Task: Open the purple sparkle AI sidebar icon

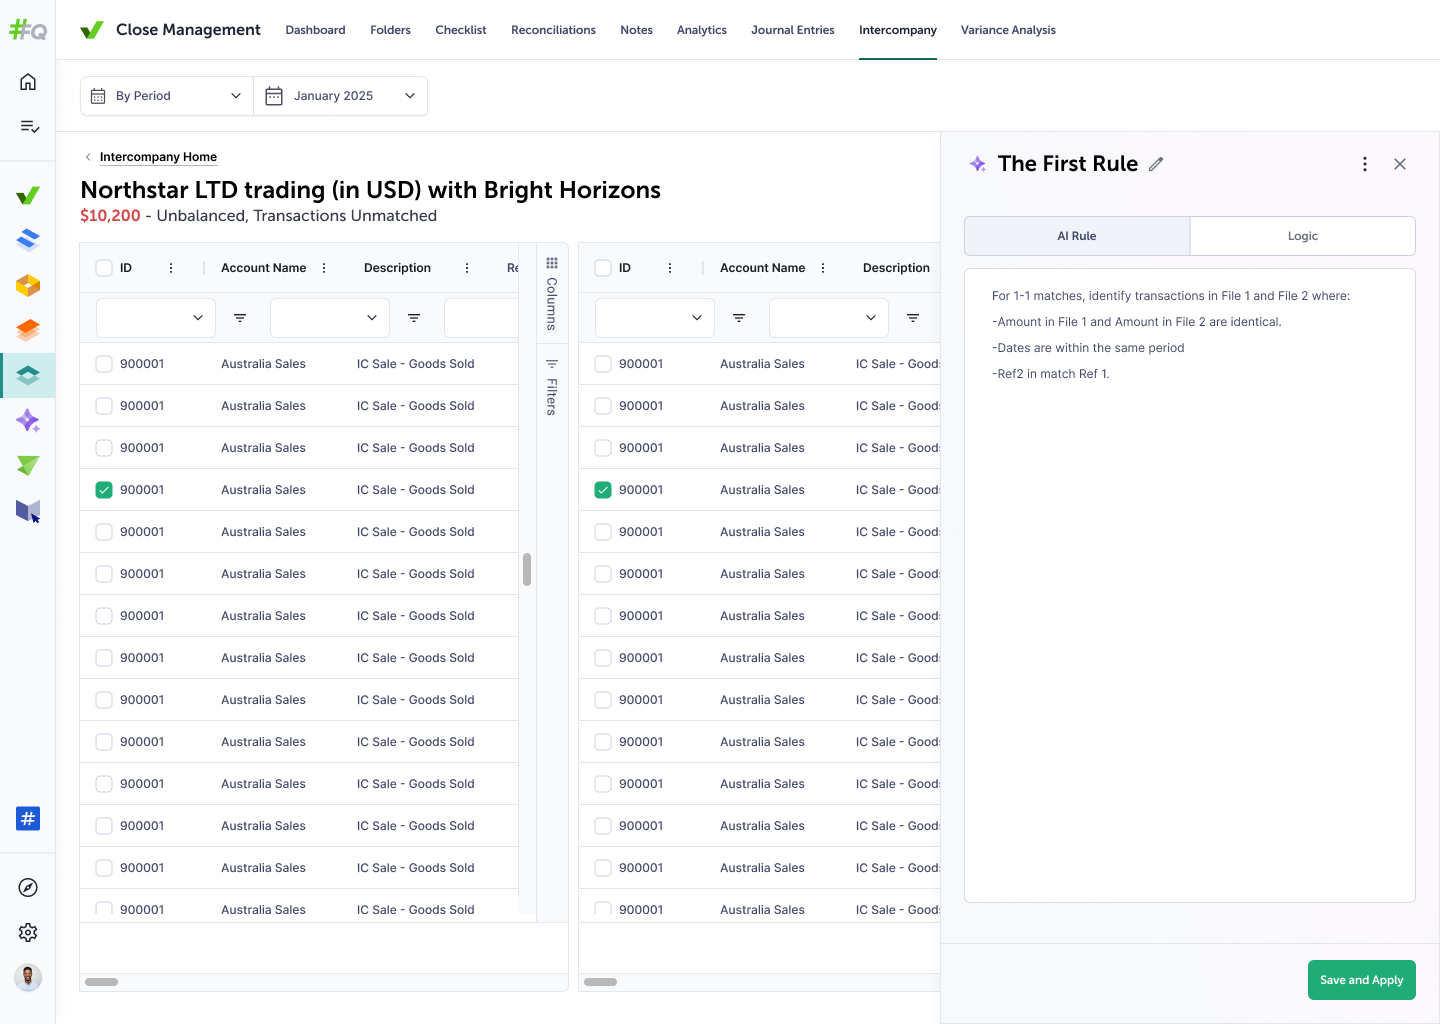Action: pyautogui.click(x=28, y=420)
